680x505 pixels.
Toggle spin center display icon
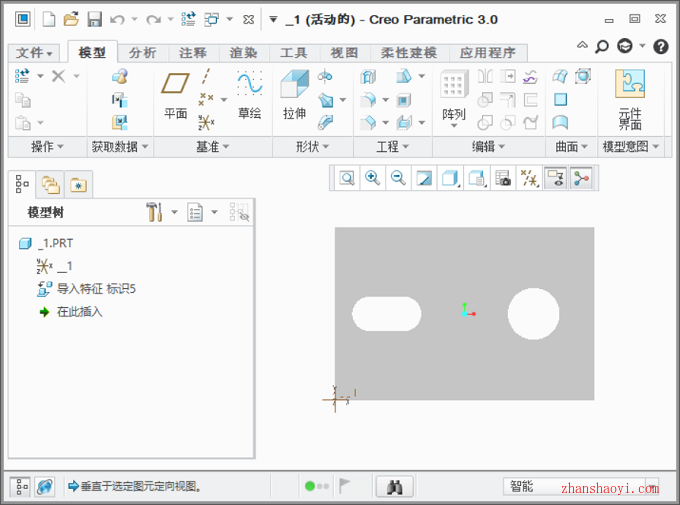(581, 178)
